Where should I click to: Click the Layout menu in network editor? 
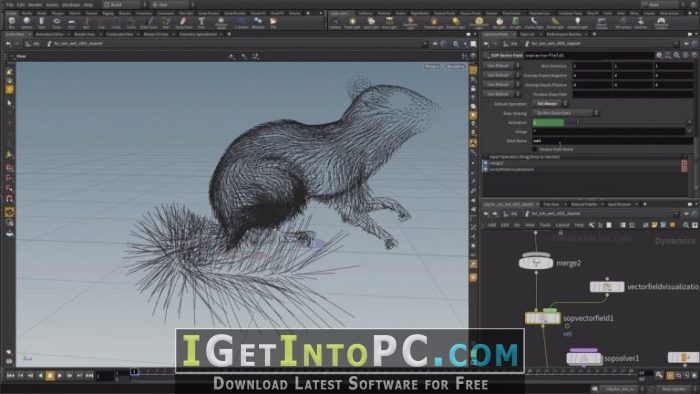[562, 225]
